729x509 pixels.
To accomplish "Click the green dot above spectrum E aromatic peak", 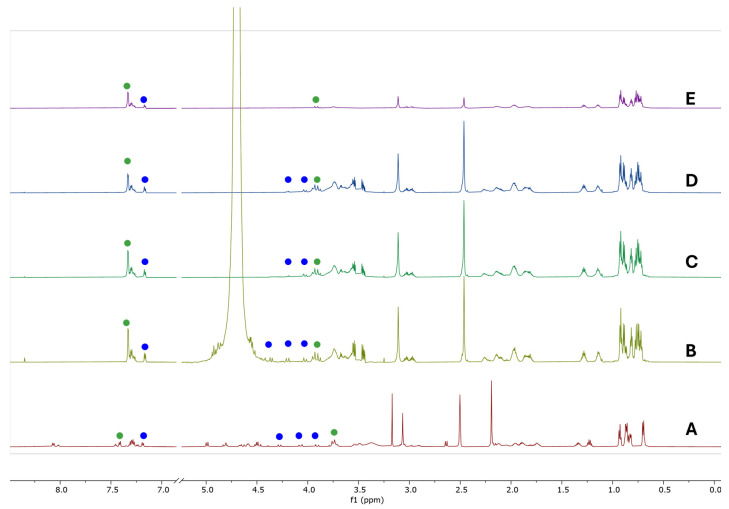I will [127, 86].
